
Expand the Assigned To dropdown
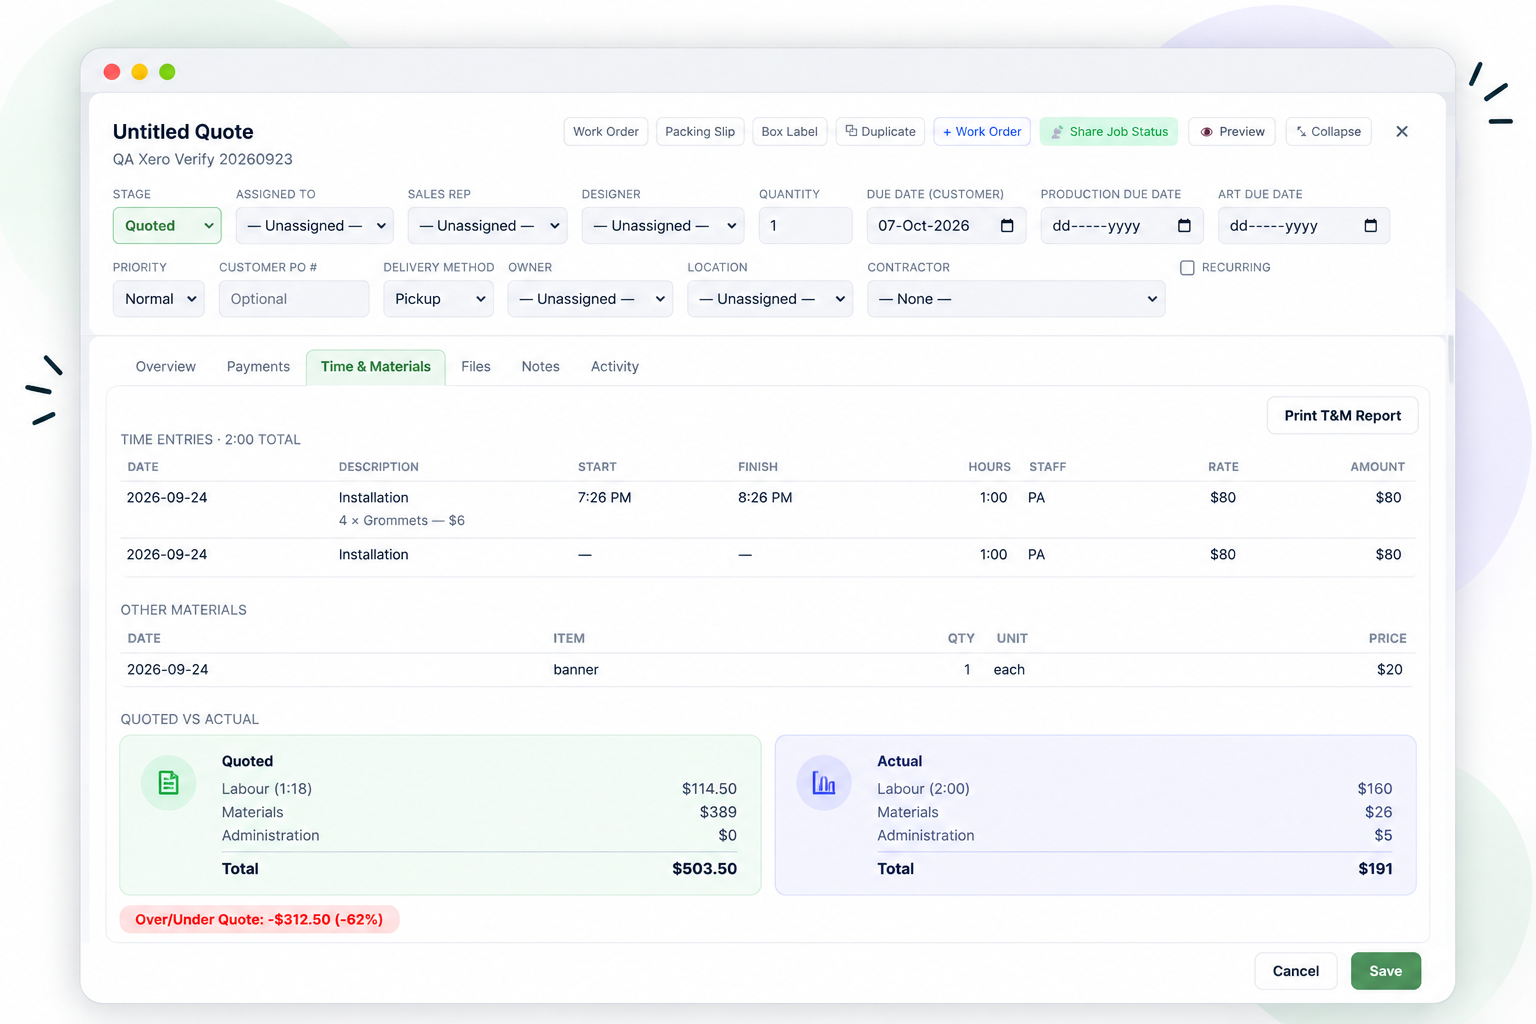[315, 226]
